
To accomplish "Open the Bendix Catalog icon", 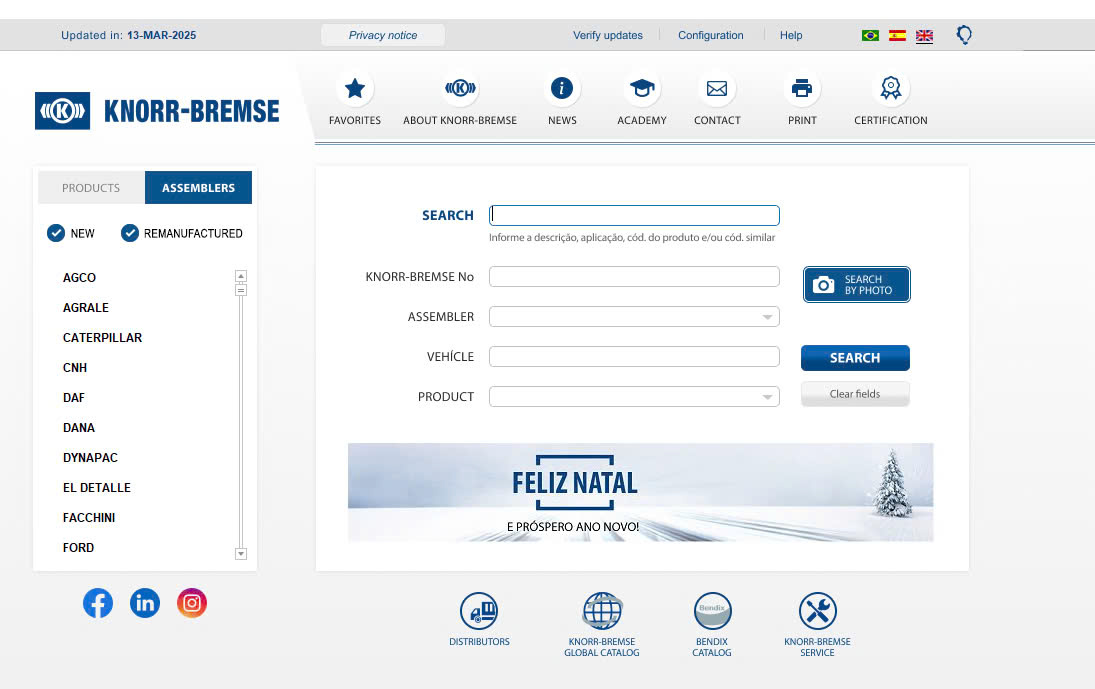I will [x=712, y=611].
